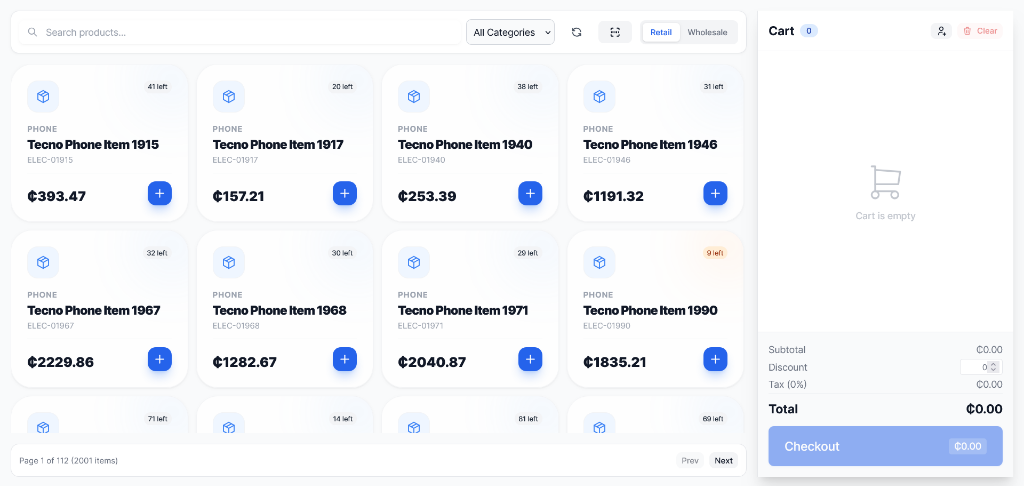Click the add customer icon in cart
The image size is (1024, 486).
pos(941,31)
